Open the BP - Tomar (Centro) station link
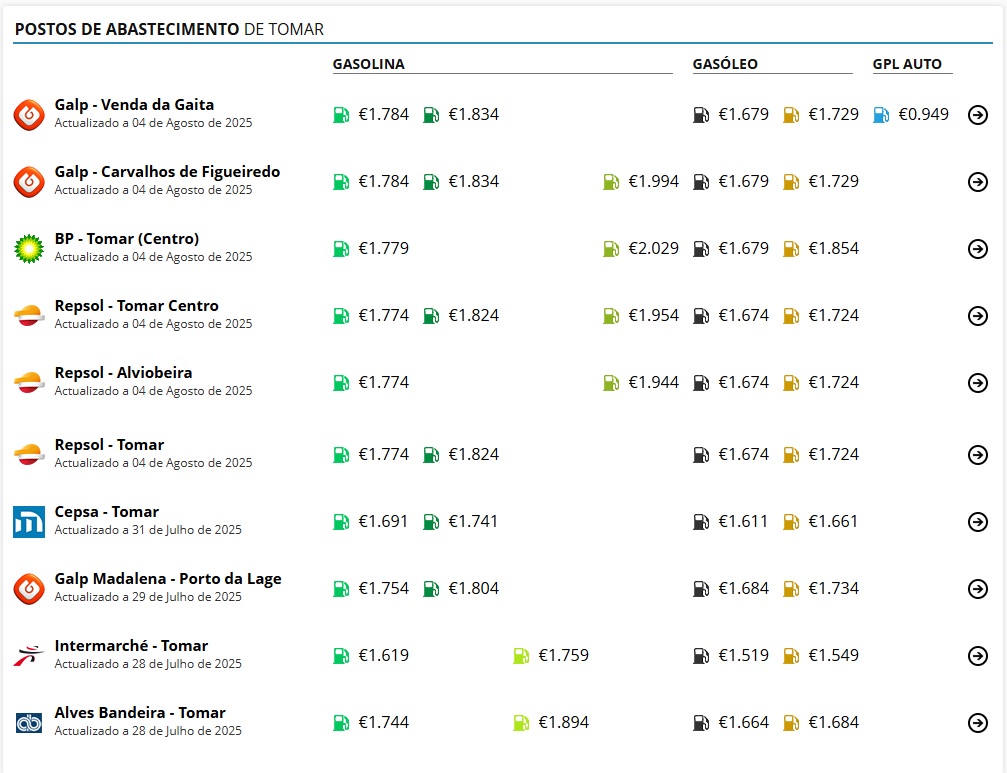Image resolution: width=1007 pixels, height=773 pixels. click(x=127, y=239)
